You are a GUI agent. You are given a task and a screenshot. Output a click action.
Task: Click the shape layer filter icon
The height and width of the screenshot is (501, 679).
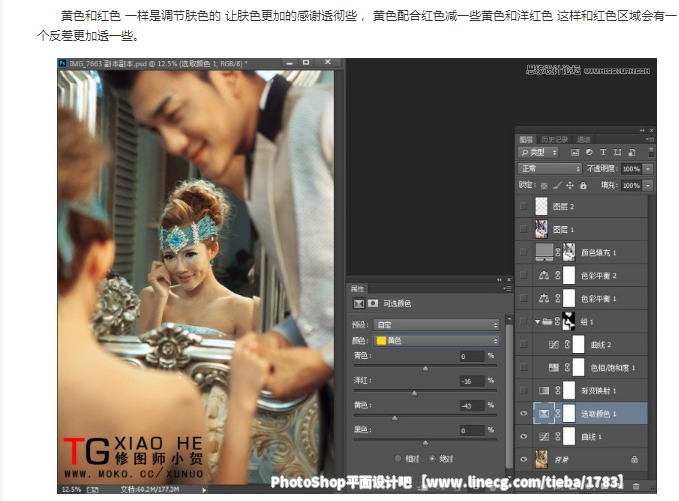[x=617, y=152]
